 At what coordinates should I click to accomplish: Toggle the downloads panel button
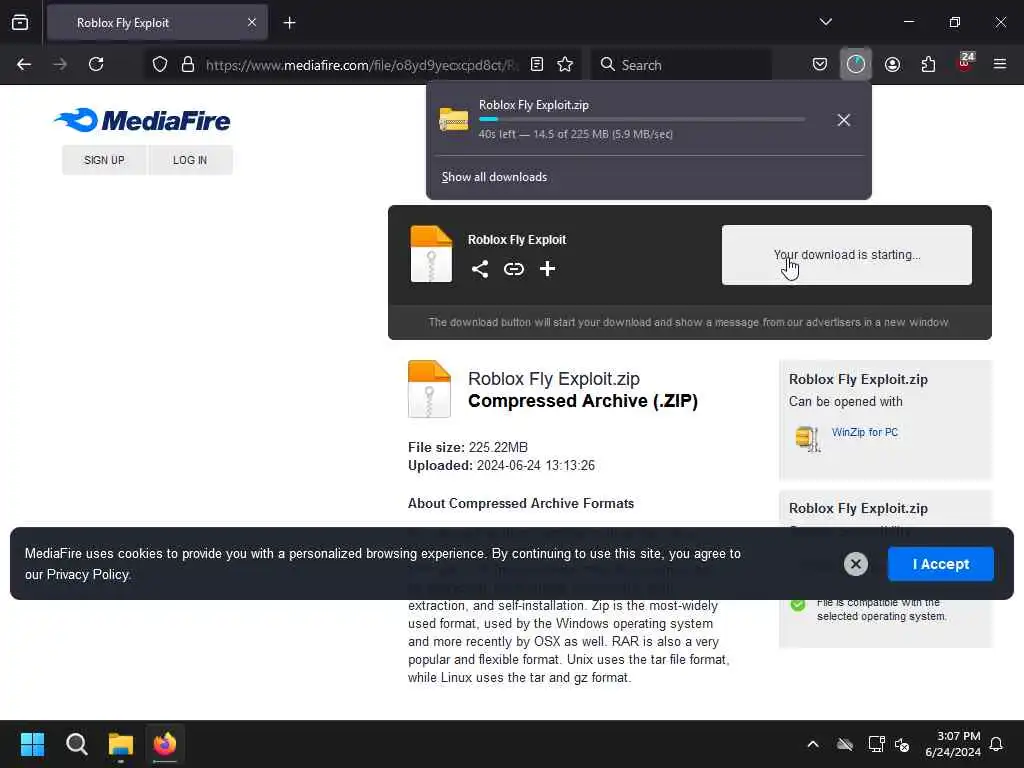coord(856,64)
